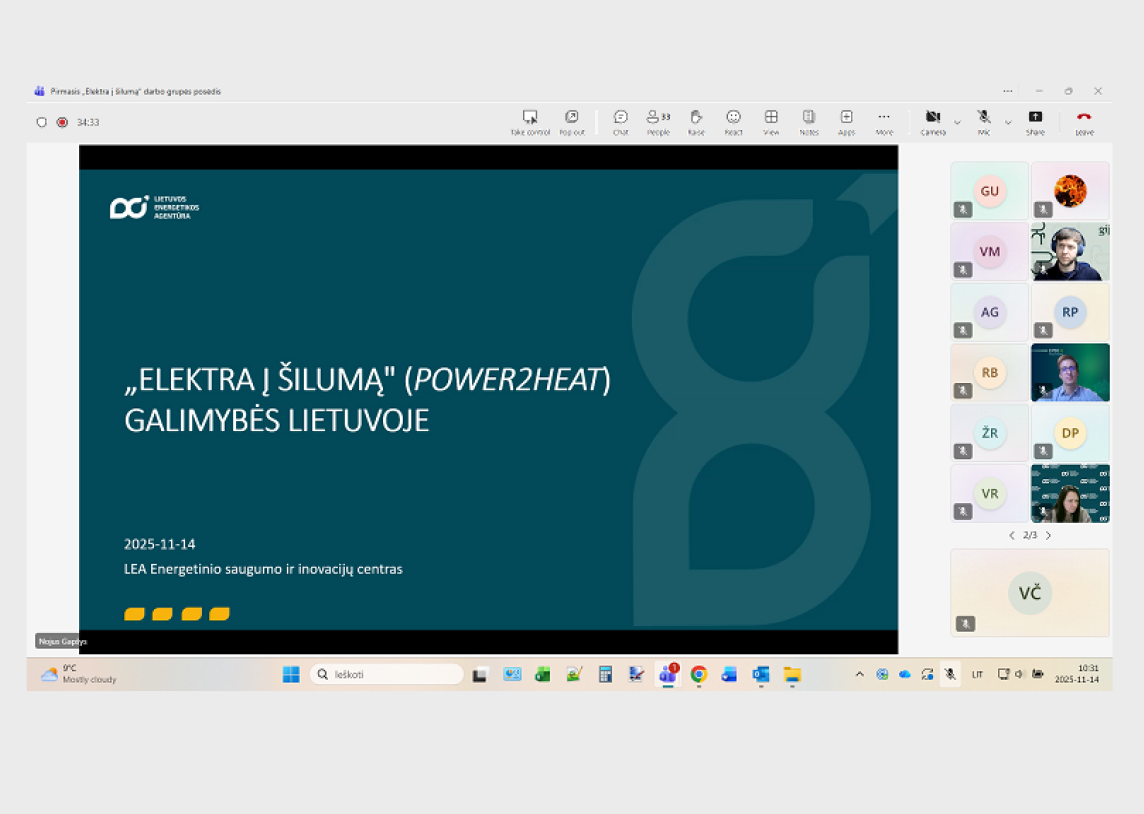
Task: Show the People list with 33 participants
Action: [x=657, y=120]
